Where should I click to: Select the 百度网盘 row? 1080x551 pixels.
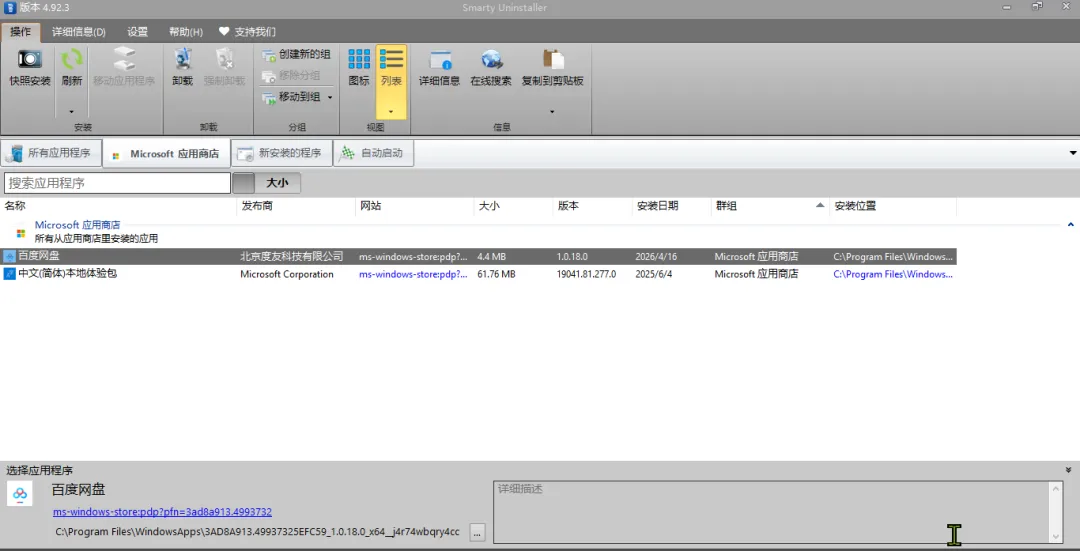[x=479, y=256]
